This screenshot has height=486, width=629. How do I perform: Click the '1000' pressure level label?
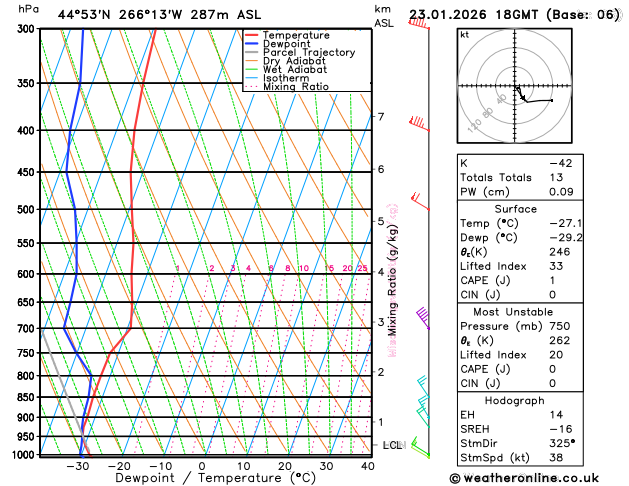pos(24,455)
